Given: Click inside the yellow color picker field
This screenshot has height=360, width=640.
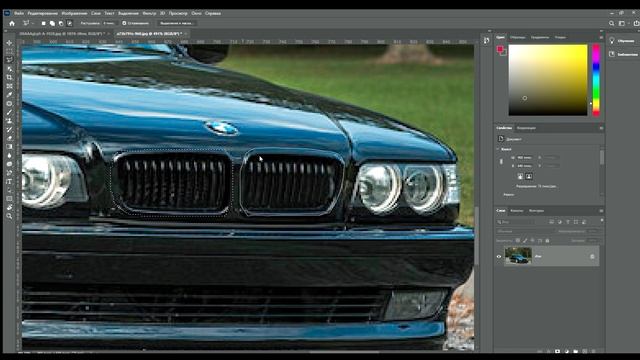Looking at the screenshot, I should 548,80.
